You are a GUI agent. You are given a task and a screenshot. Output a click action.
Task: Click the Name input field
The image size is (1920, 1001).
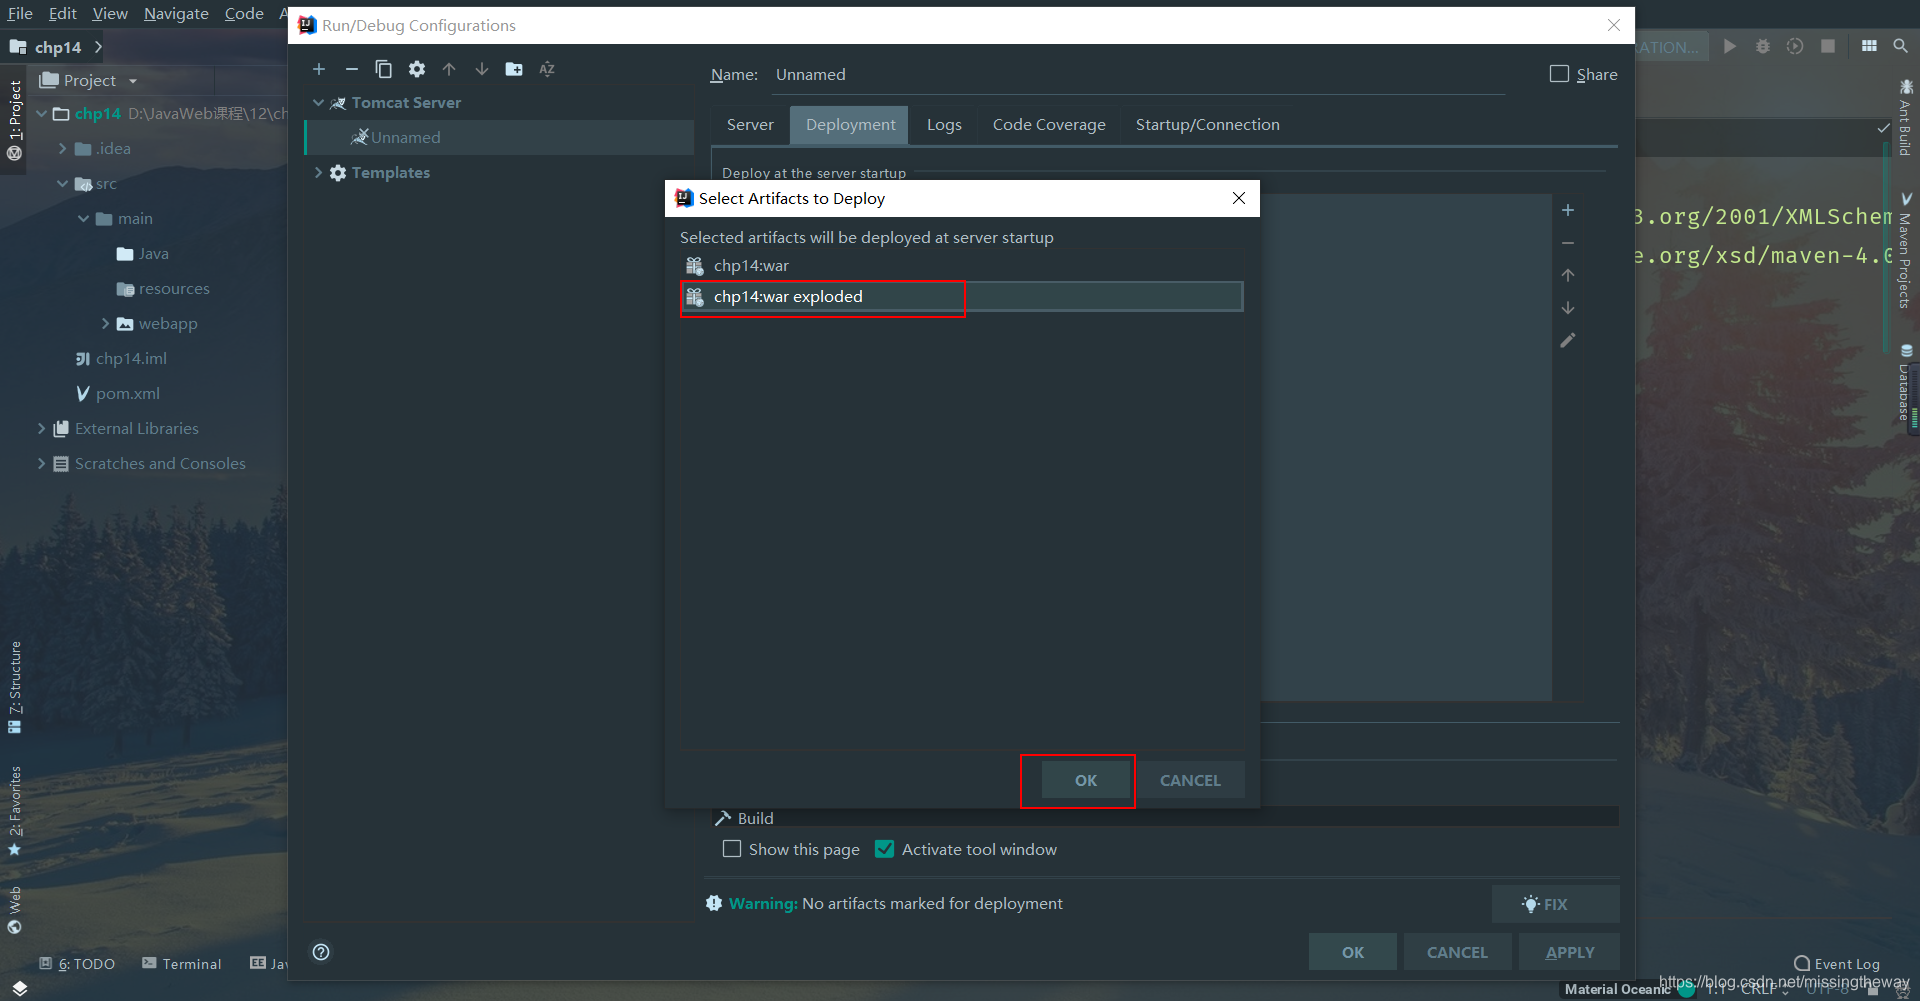pos(1138,75)
